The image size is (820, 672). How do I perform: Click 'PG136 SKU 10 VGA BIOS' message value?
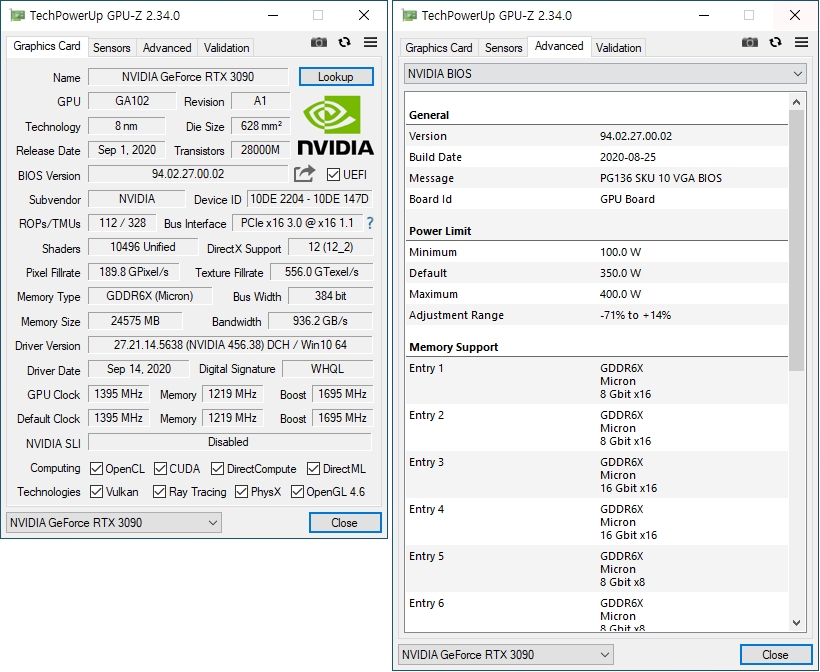click(x=660, y=178)
